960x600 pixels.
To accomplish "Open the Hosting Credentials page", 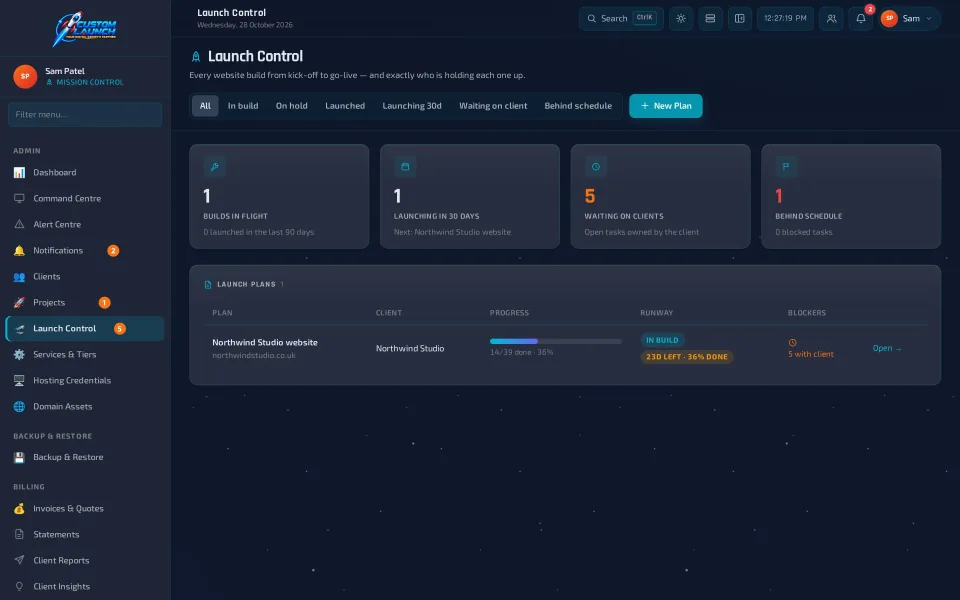I will [85, 380].
